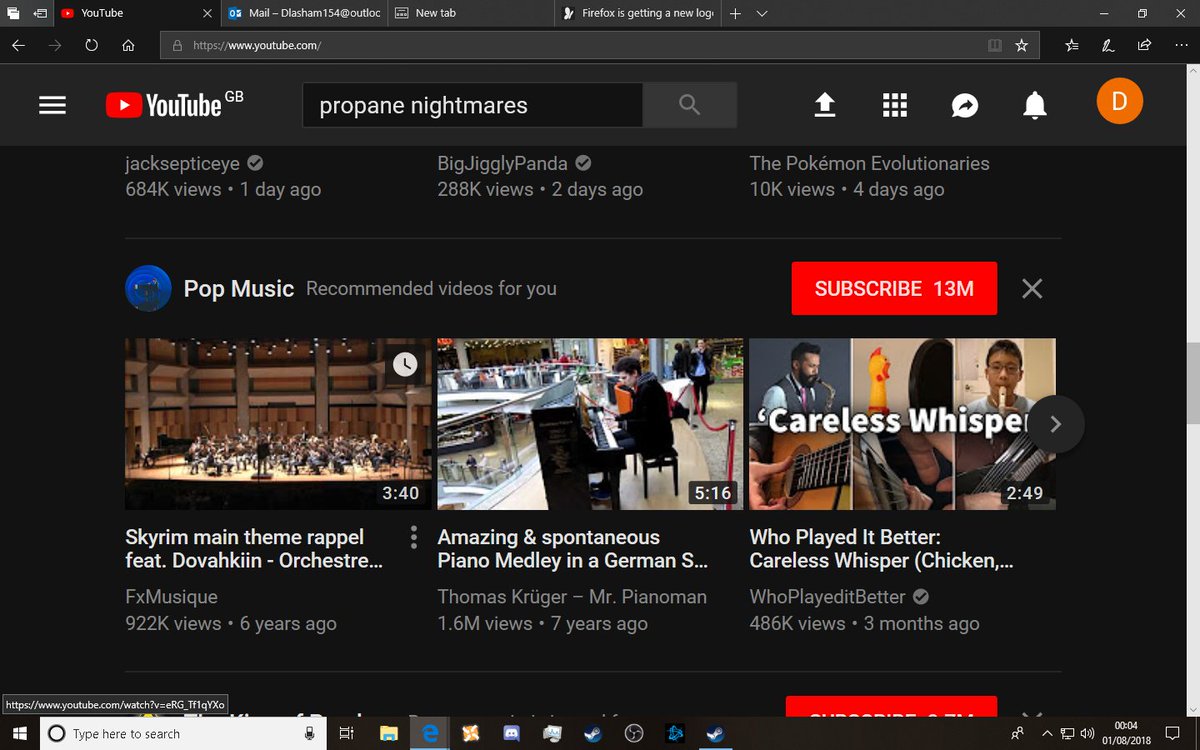The width and height of the screenshot is (1200, 750).
Task: Open the Pop Music channel title
Action: (x=239, y=289)
